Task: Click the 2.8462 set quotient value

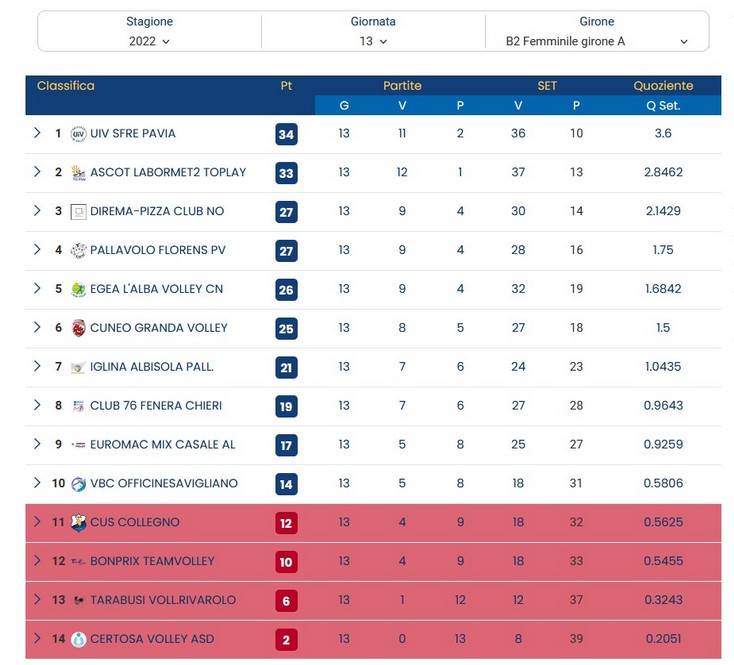Action: point(663,172)
